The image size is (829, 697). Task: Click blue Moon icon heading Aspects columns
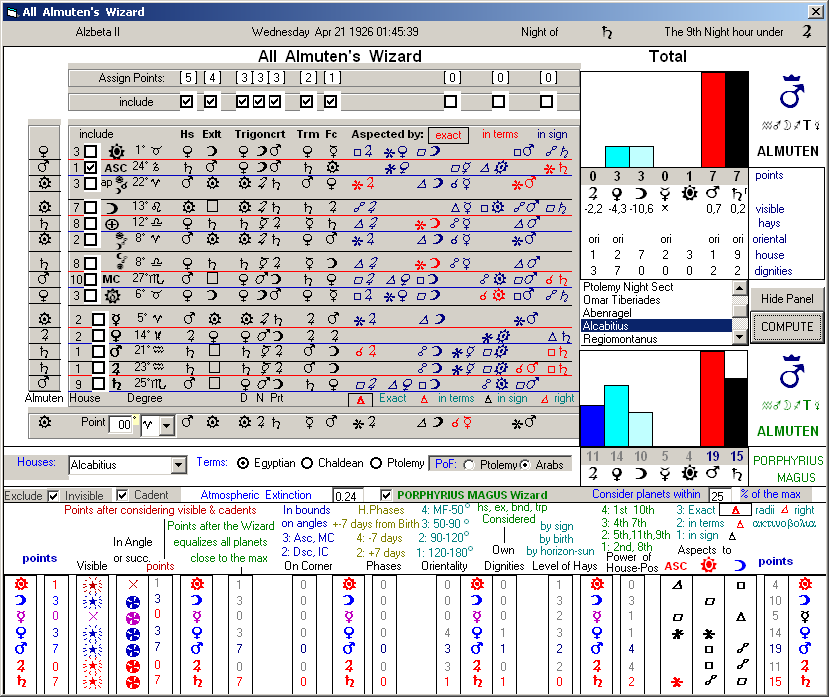click(x=740, y=565)
